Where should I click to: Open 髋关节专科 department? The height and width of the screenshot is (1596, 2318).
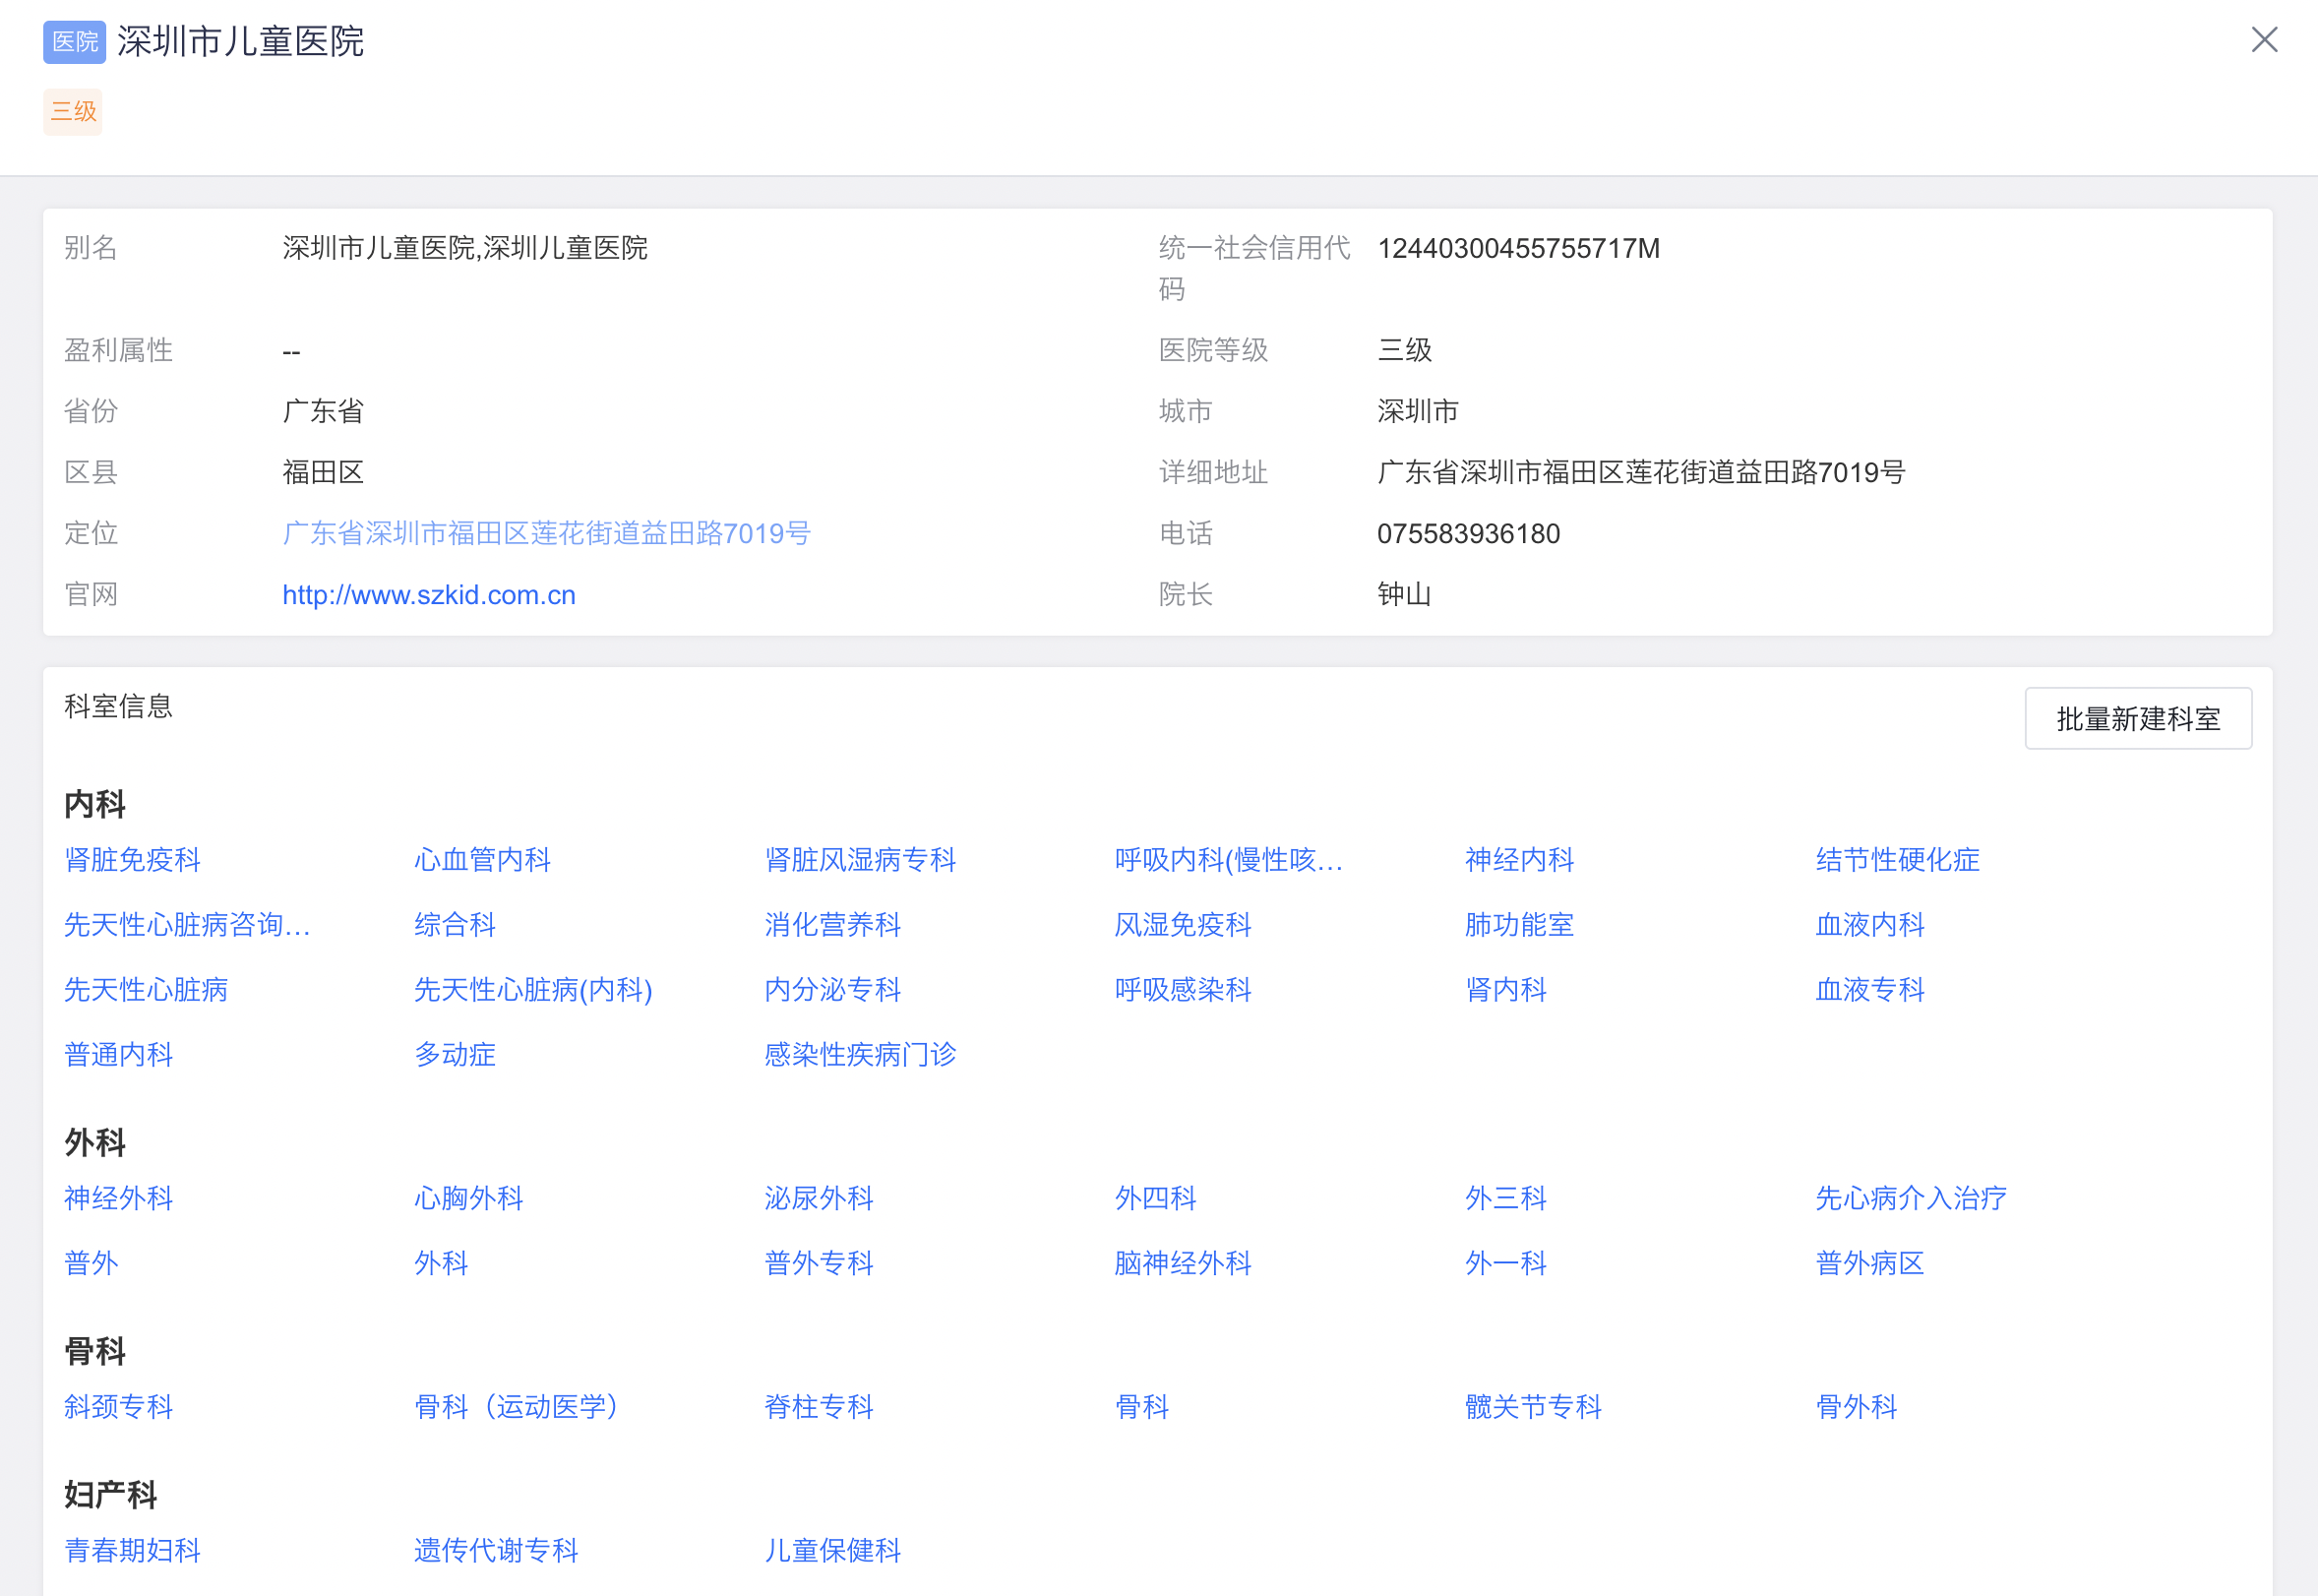1532,1407
